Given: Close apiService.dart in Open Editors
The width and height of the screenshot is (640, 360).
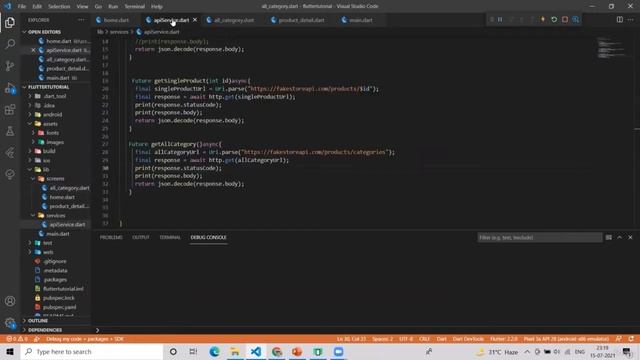Looking at the screenshot, I should click(33, 50).
